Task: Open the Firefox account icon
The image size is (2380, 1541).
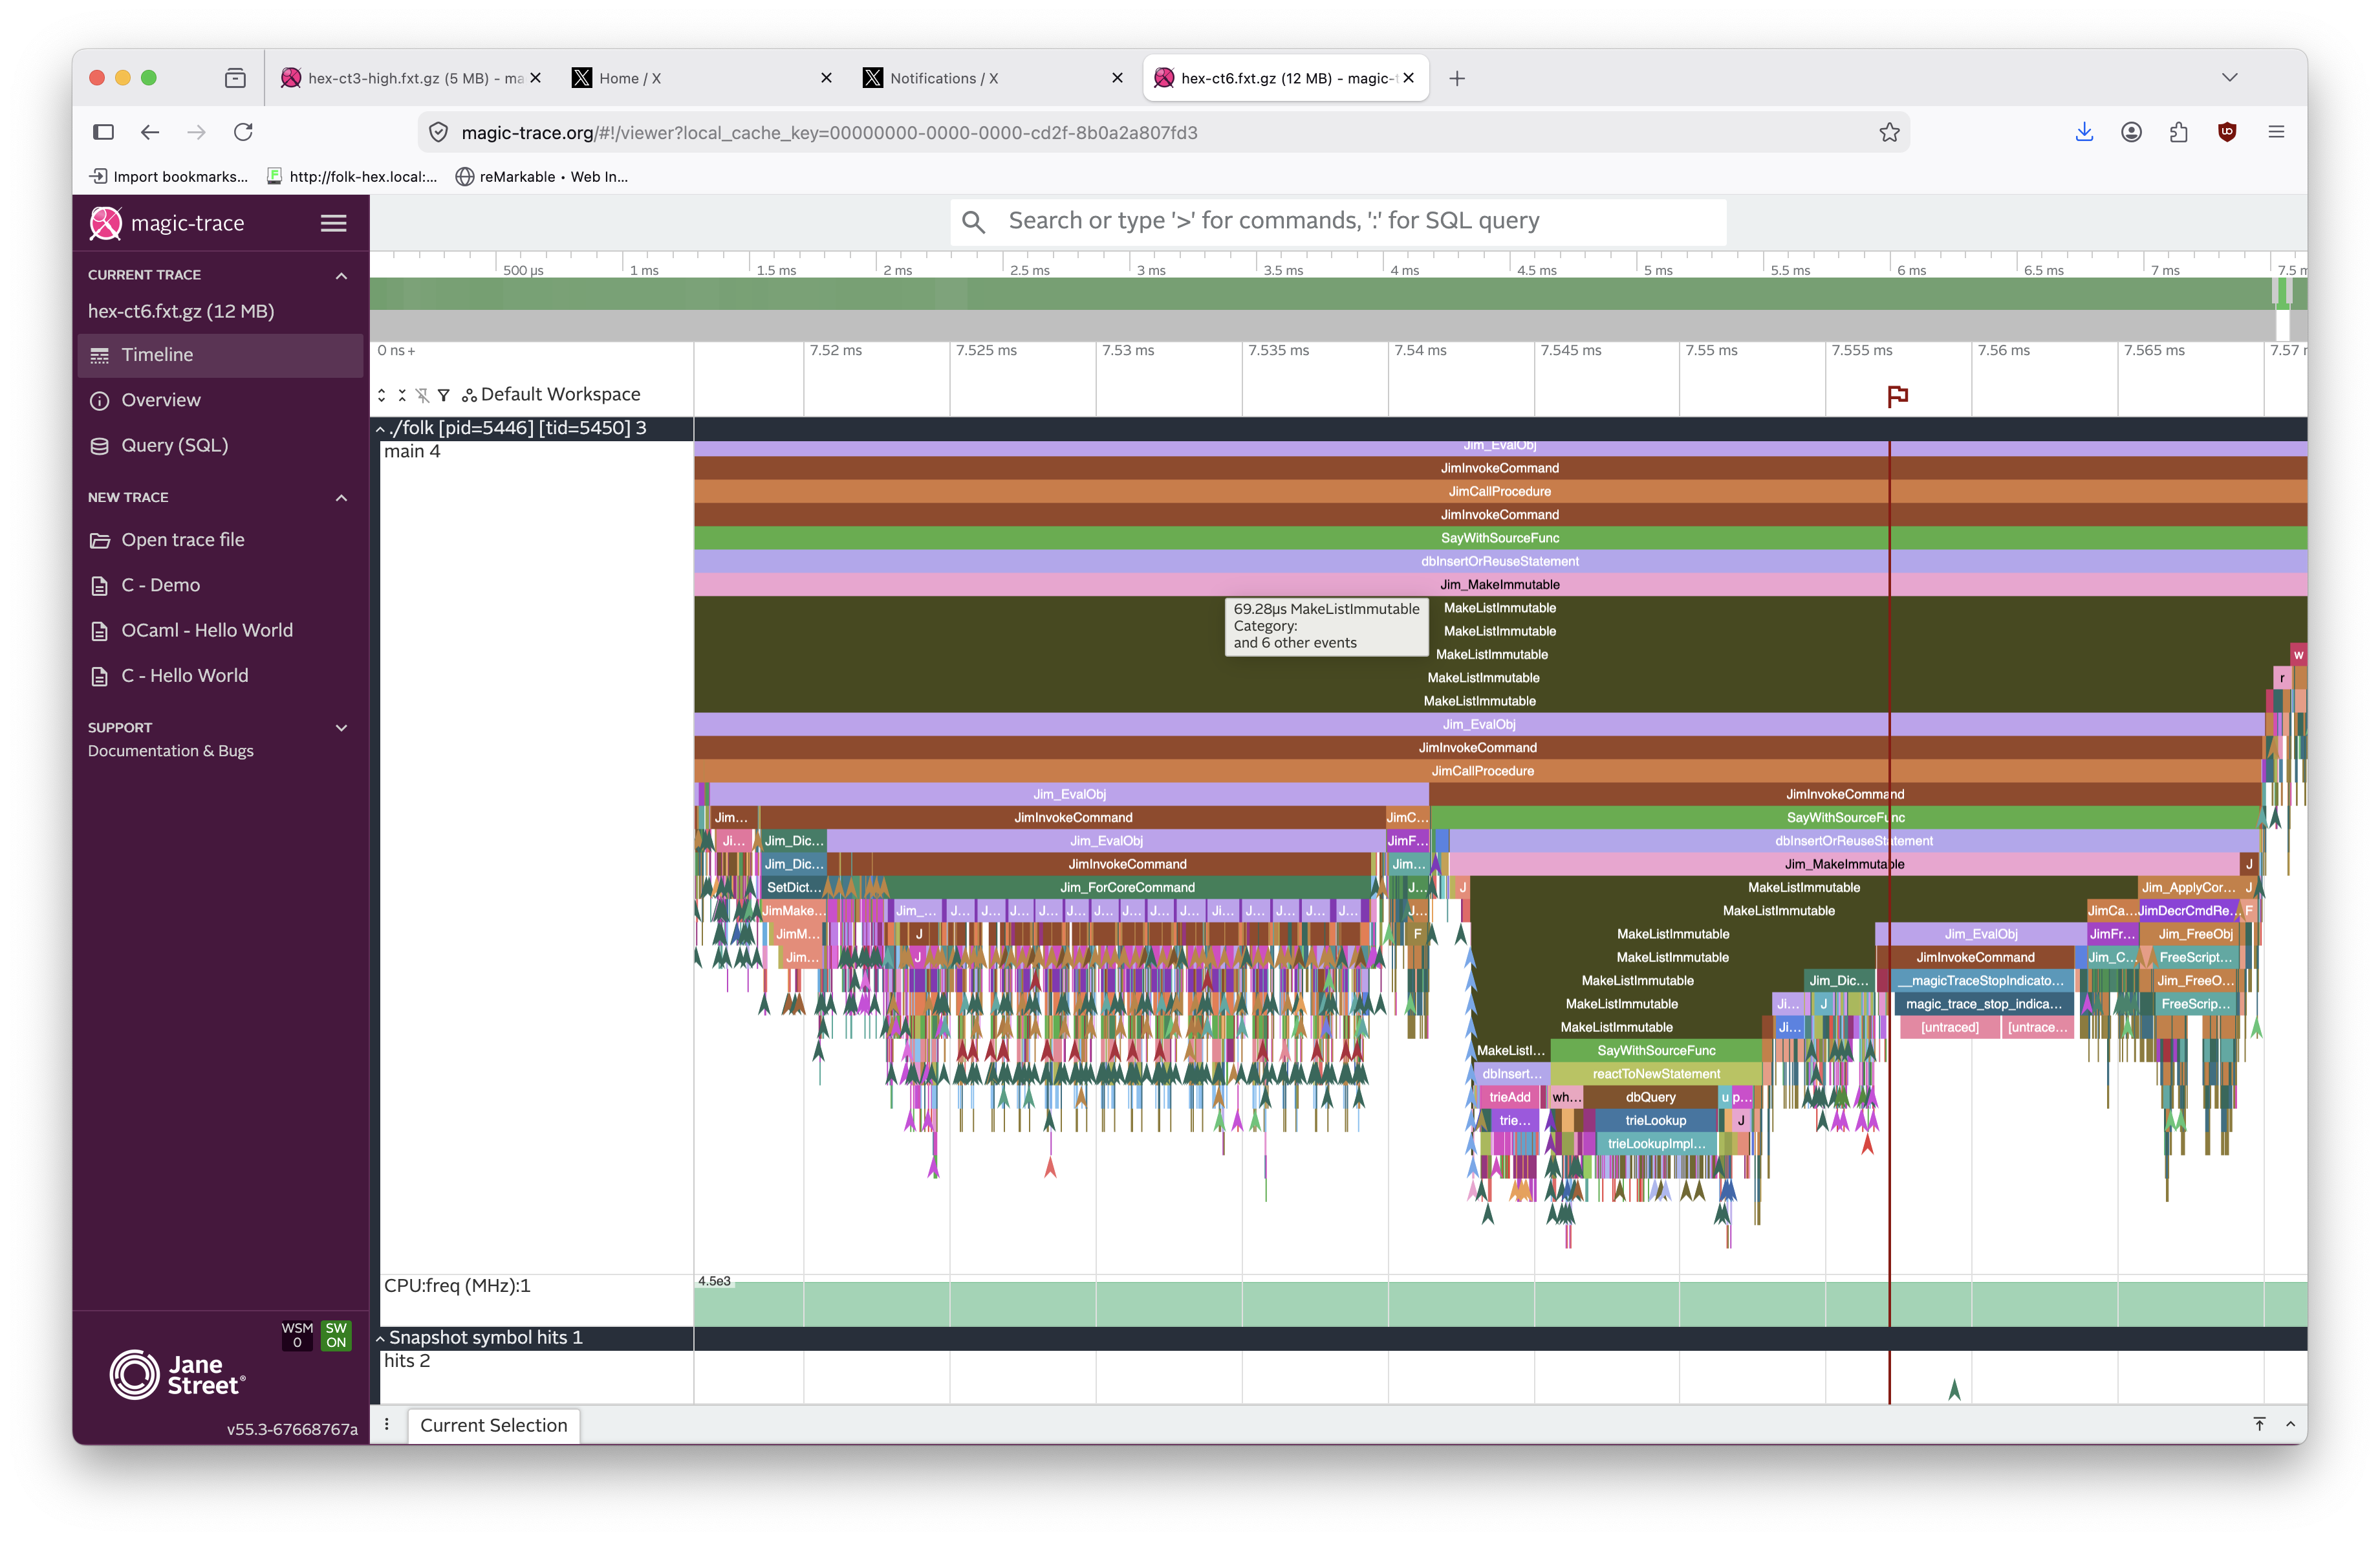Action: click(2131, 132)
